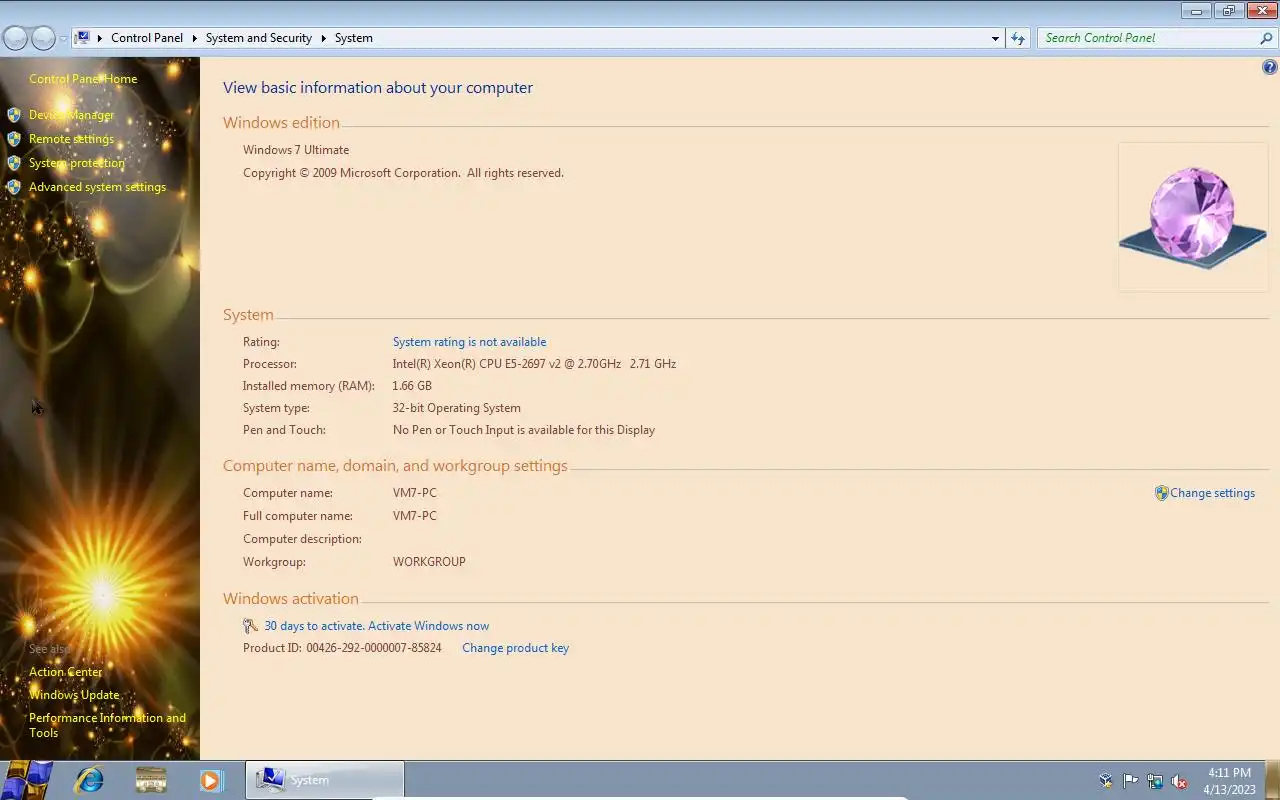Click the muted volume tray icon
Viewport: 1280px width, 800px height.
(1180, 781)
